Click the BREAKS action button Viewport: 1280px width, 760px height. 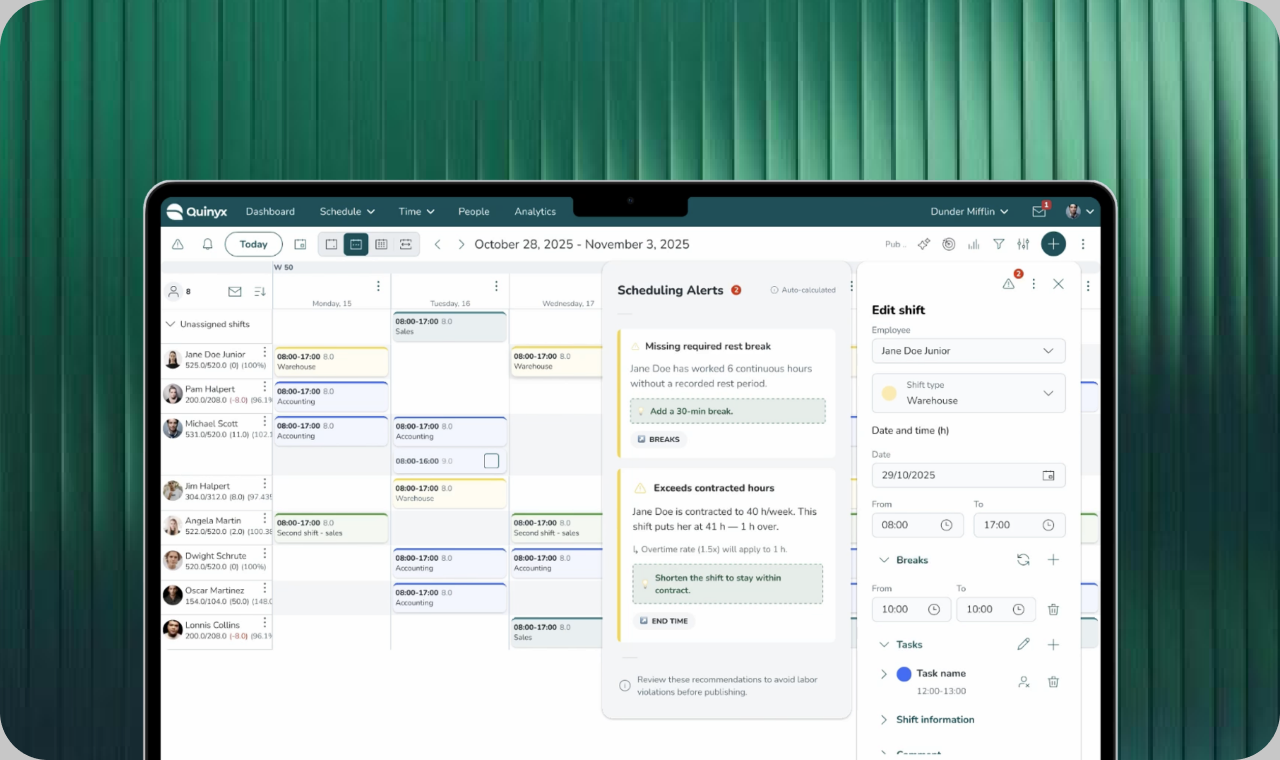point(659,439)
